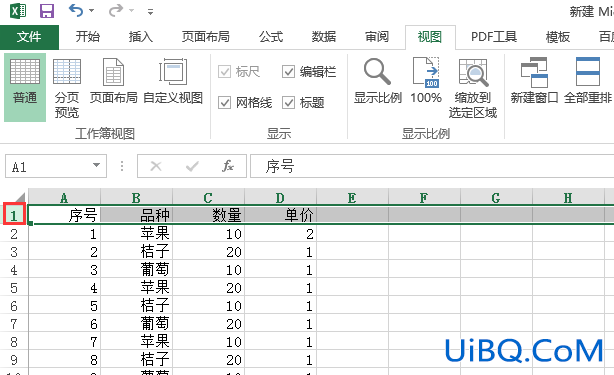Switch to 分页预览 view
The image size is (614, 375).
click(67, 88)
